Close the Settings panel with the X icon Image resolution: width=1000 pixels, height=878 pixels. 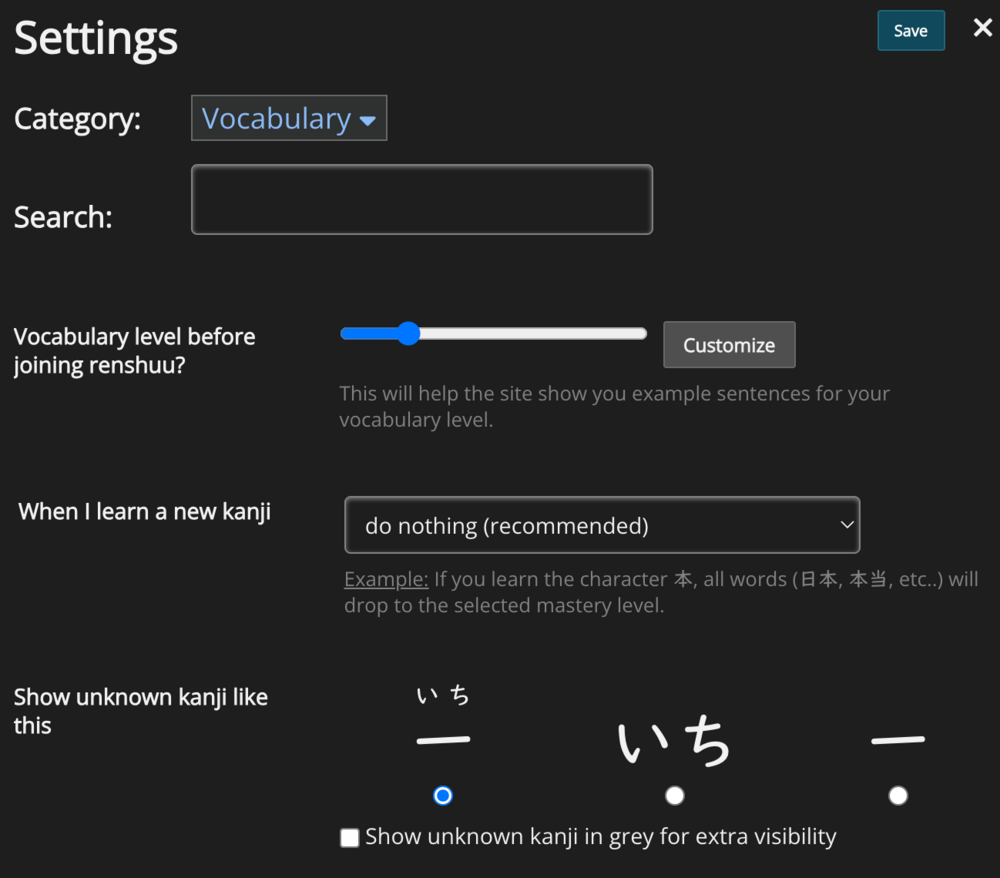click(x=983, y=28)
